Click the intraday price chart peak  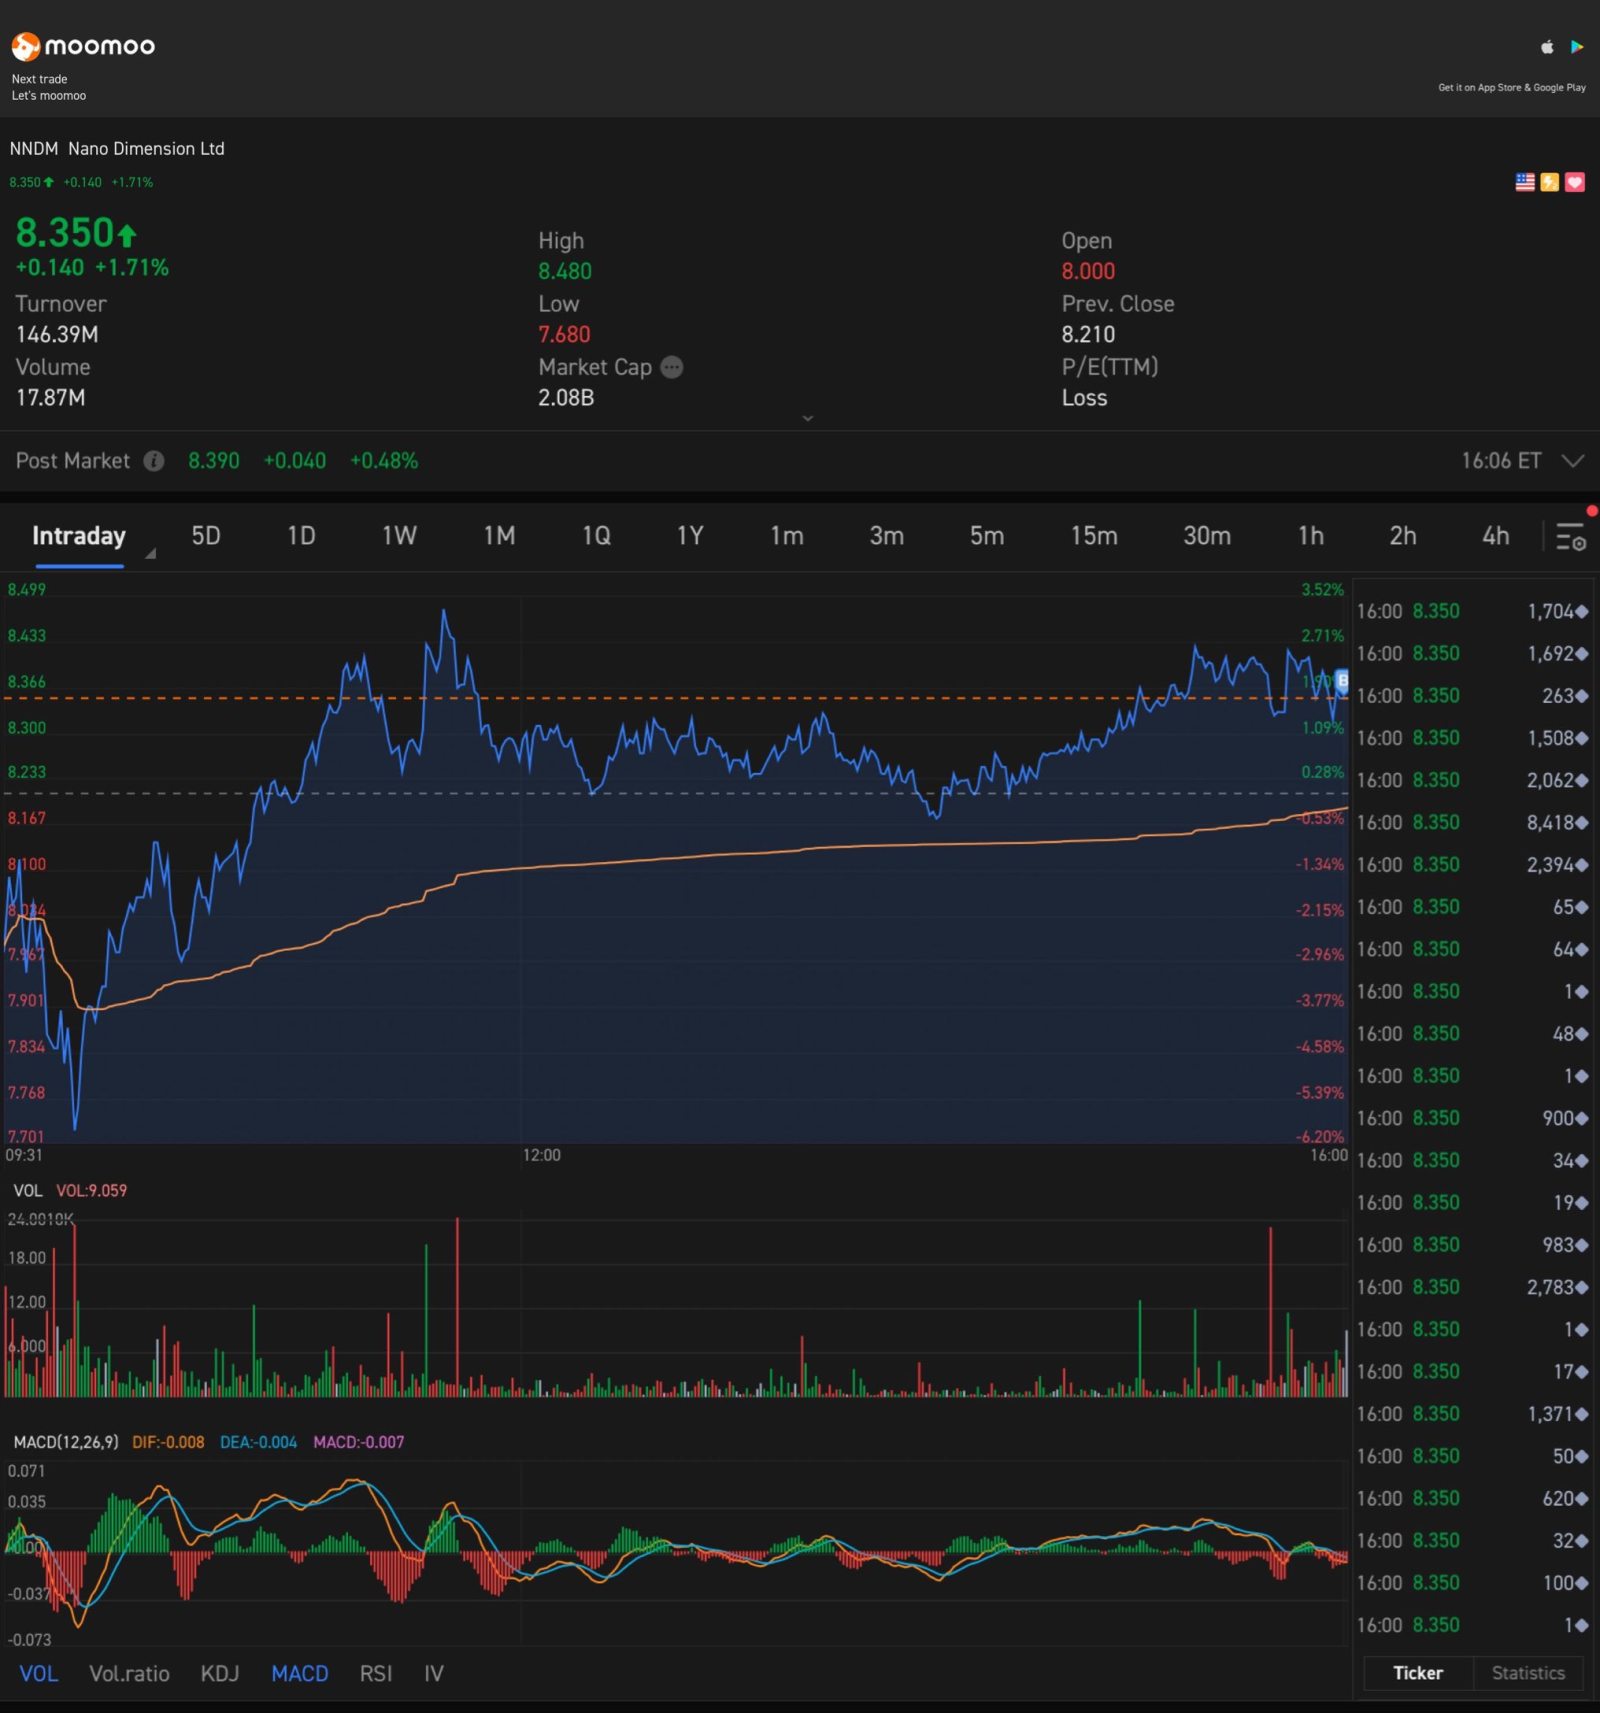point(444,611)
